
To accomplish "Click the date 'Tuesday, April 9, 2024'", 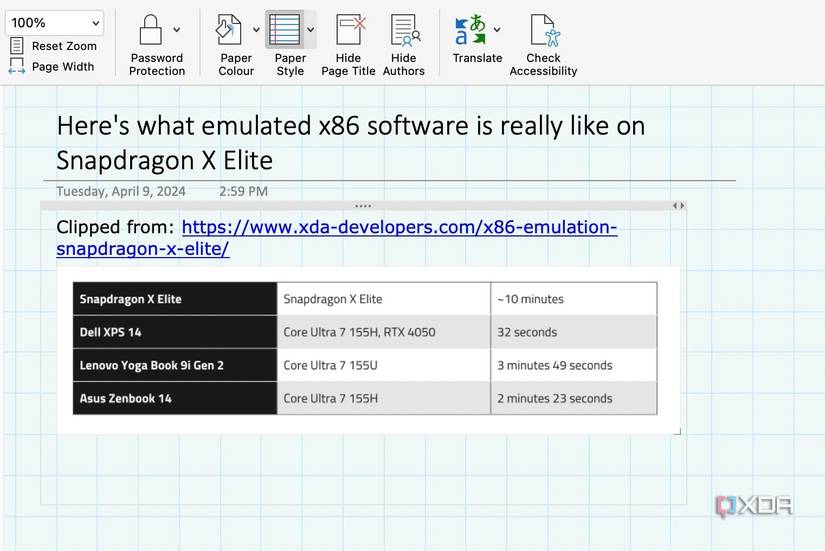I will (121, 191).
